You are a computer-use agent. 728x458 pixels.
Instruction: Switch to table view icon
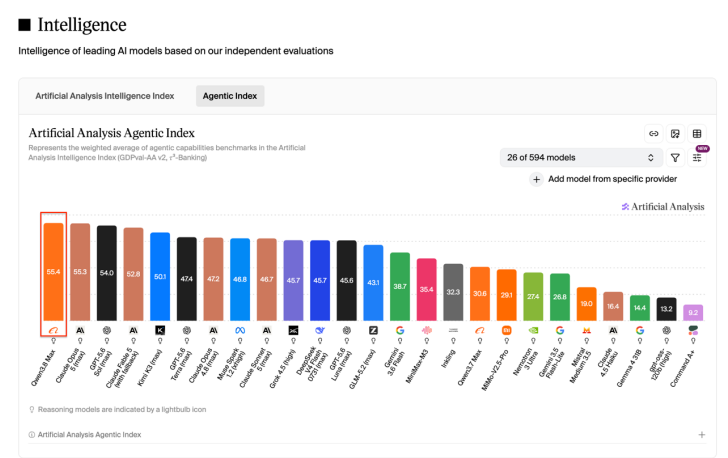coord(697,134)
